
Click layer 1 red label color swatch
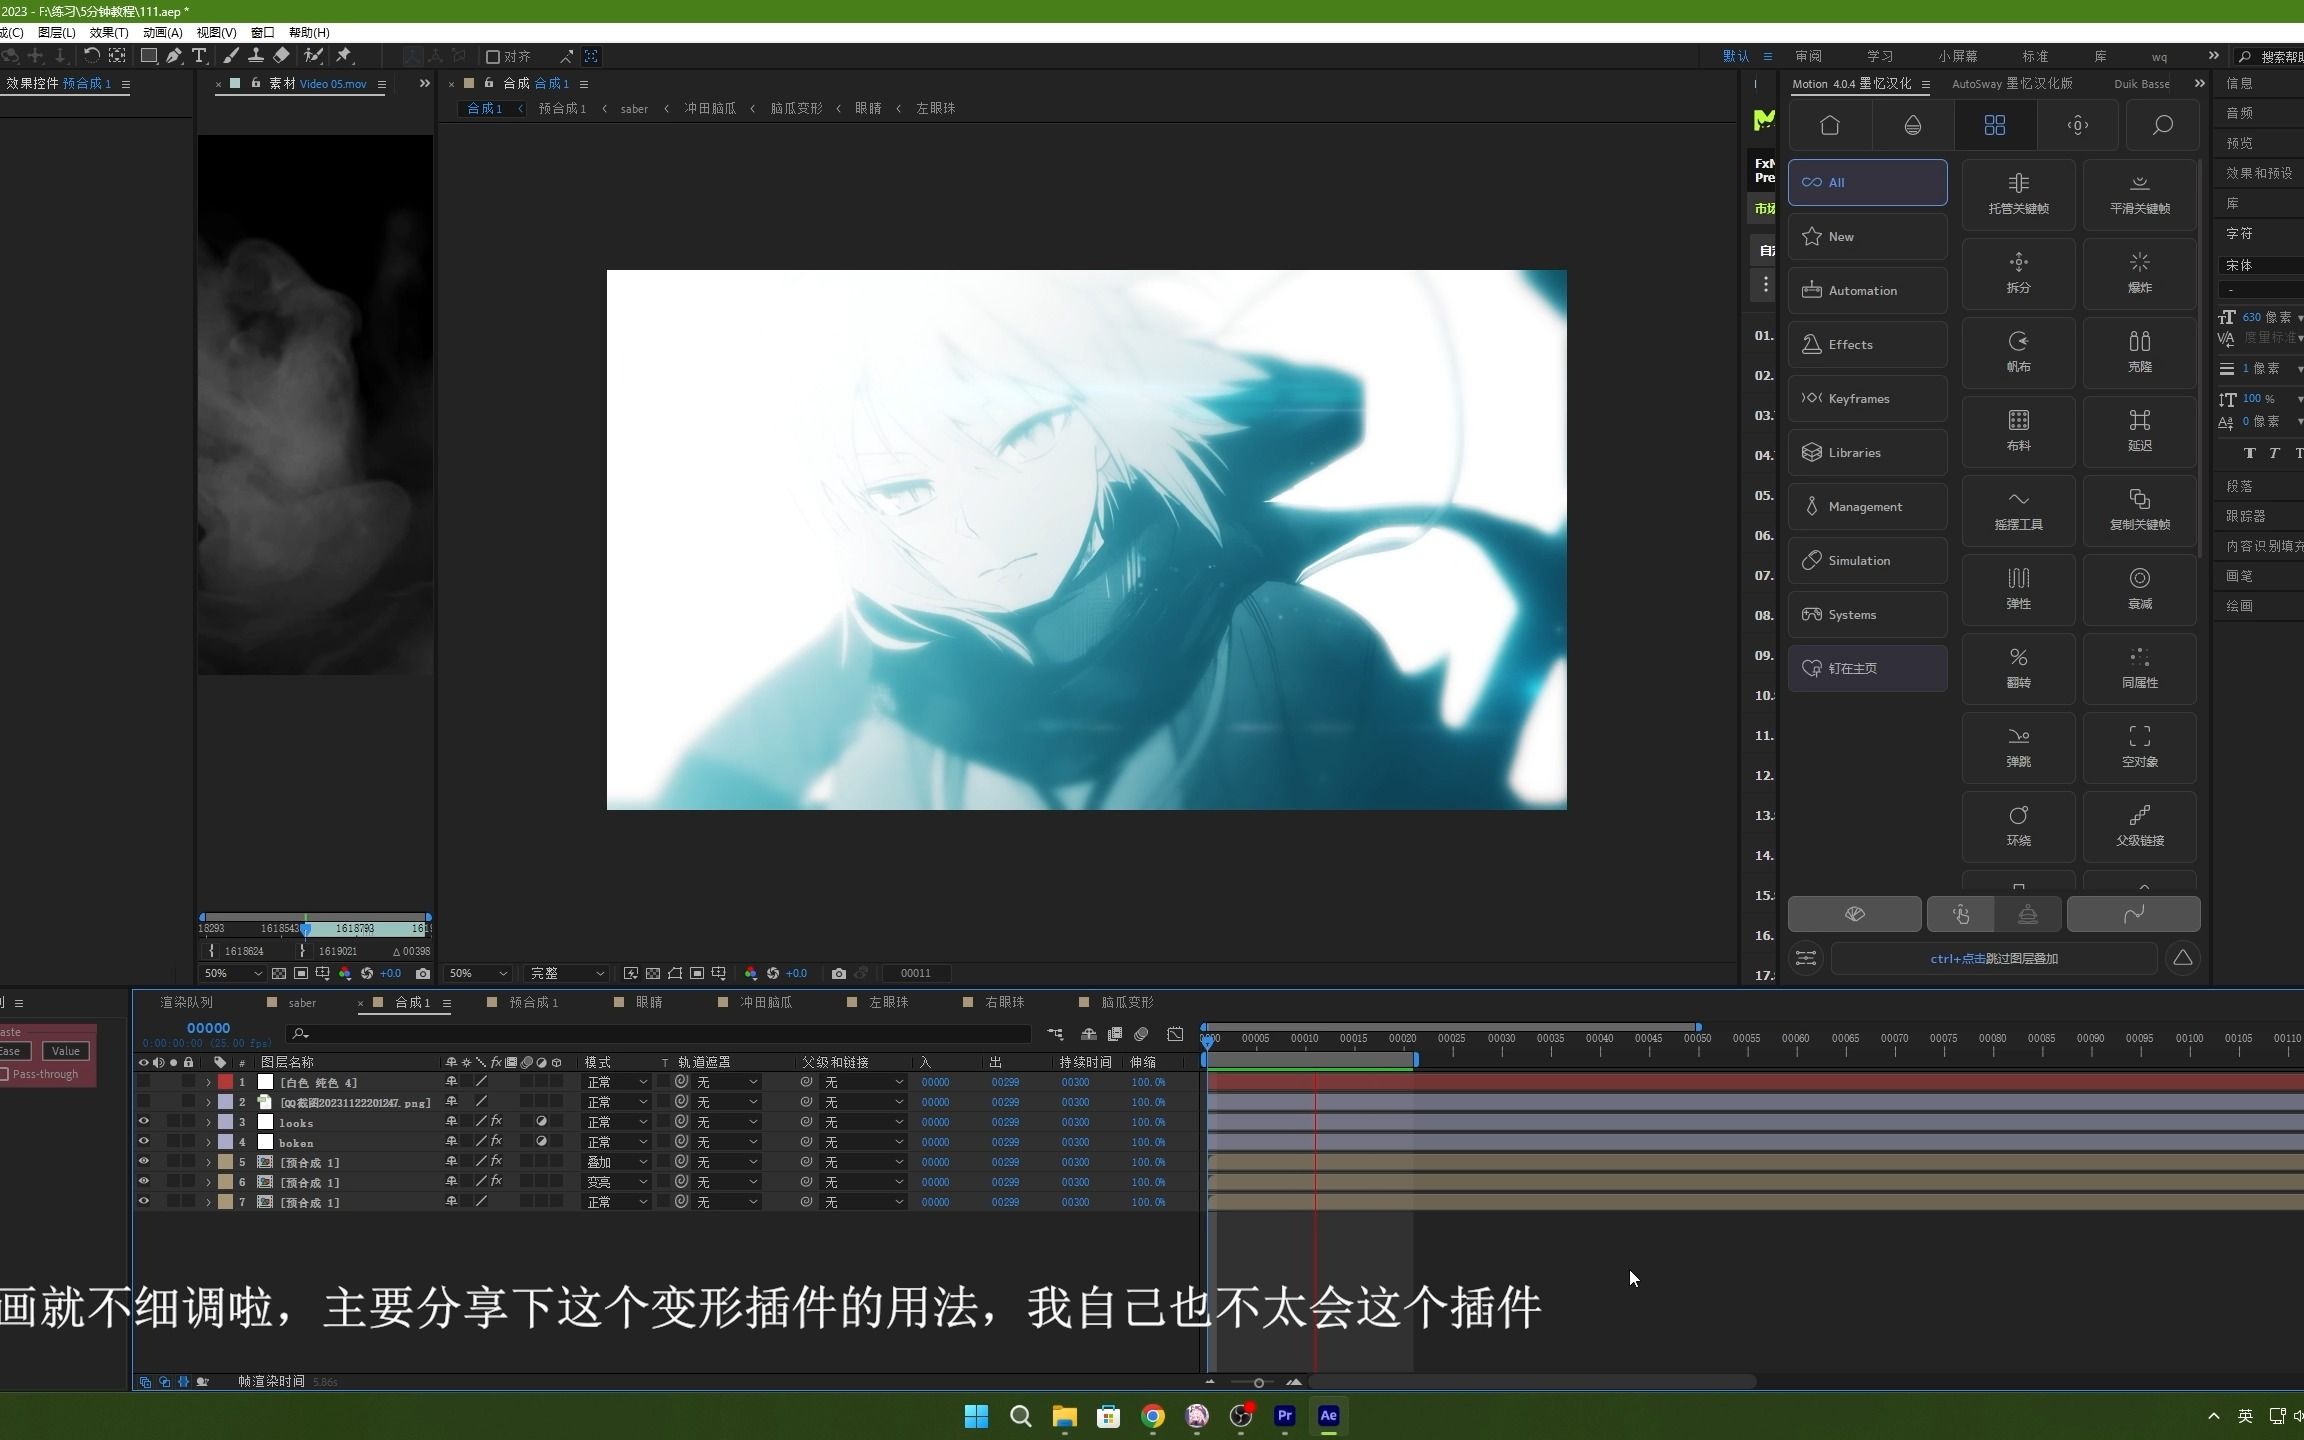(225, 1081)
